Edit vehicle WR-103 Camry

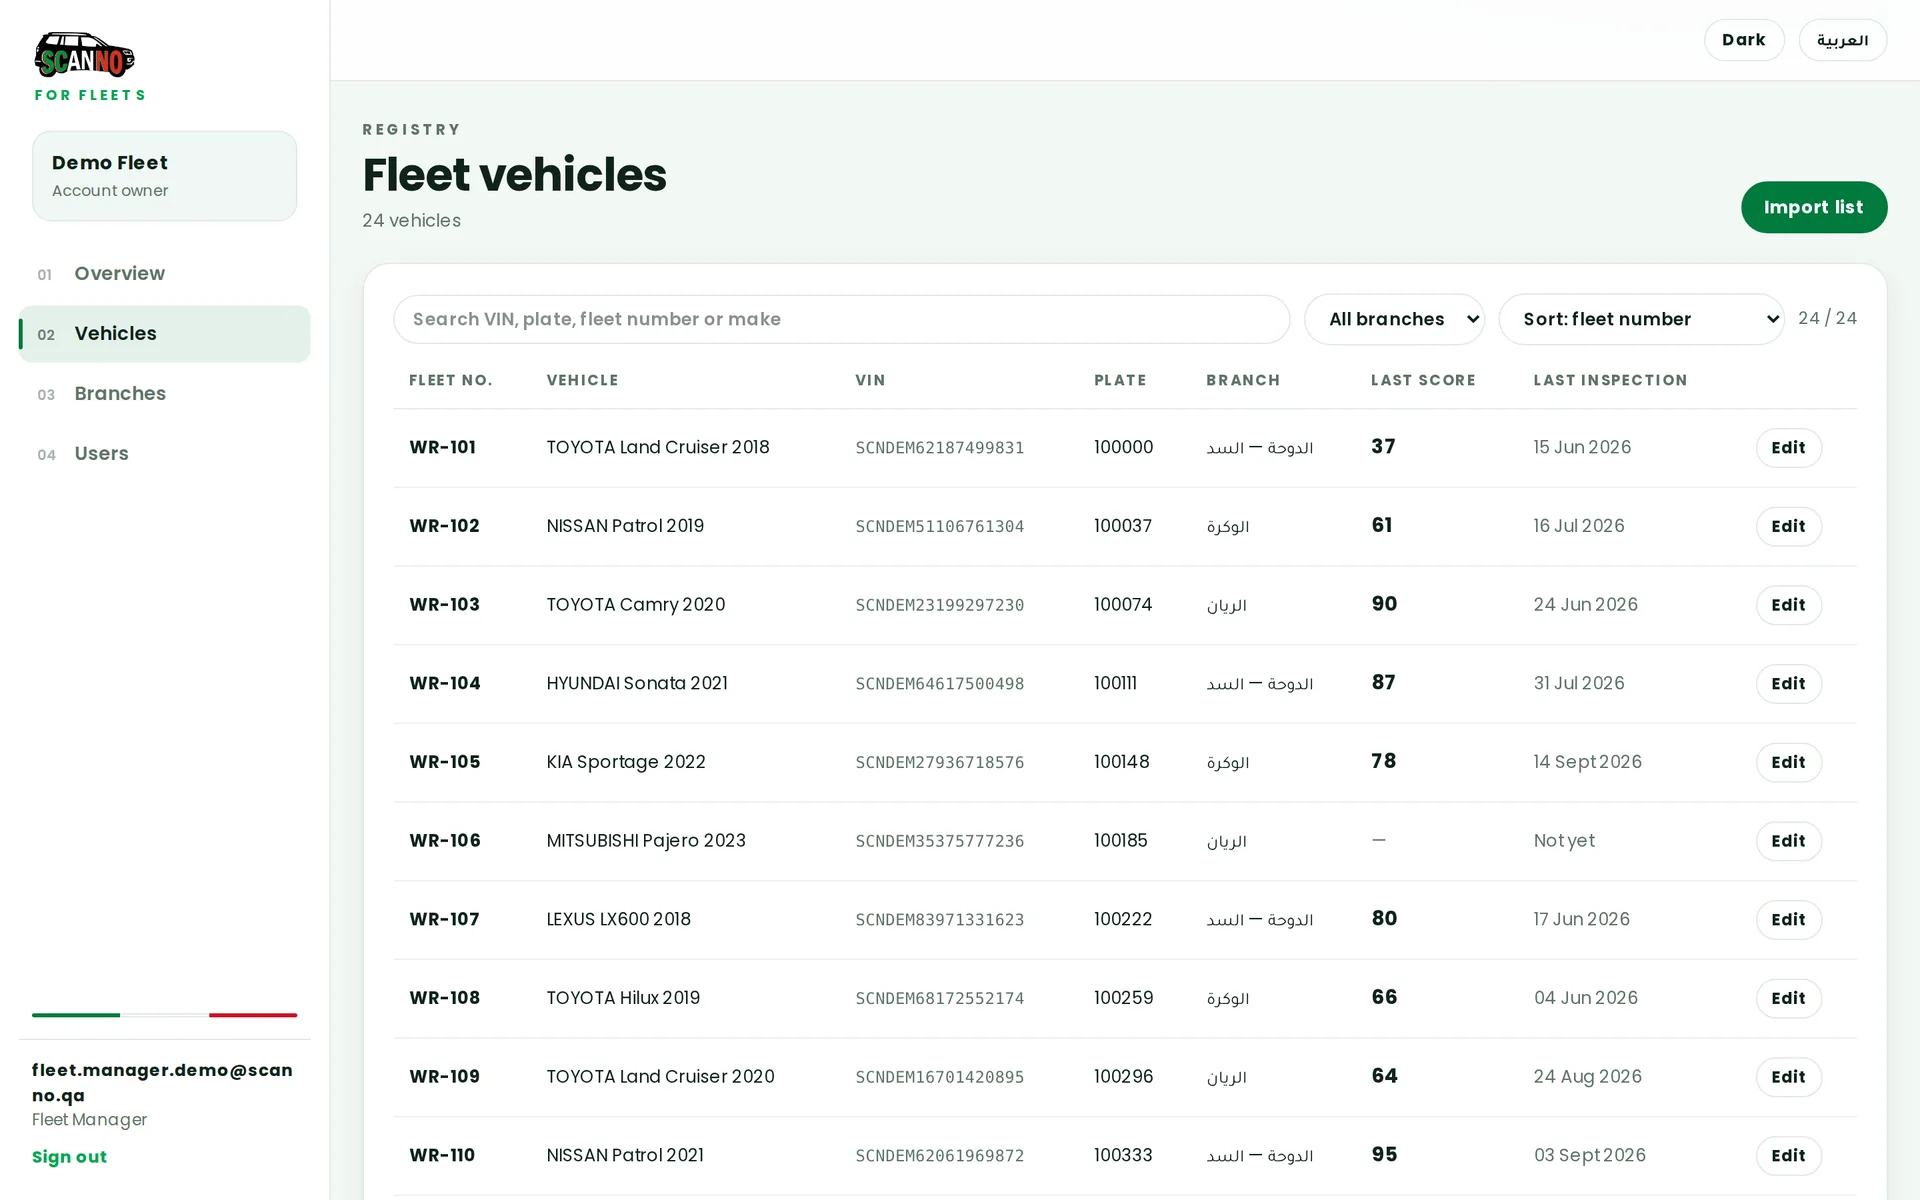click(1788, 605)
